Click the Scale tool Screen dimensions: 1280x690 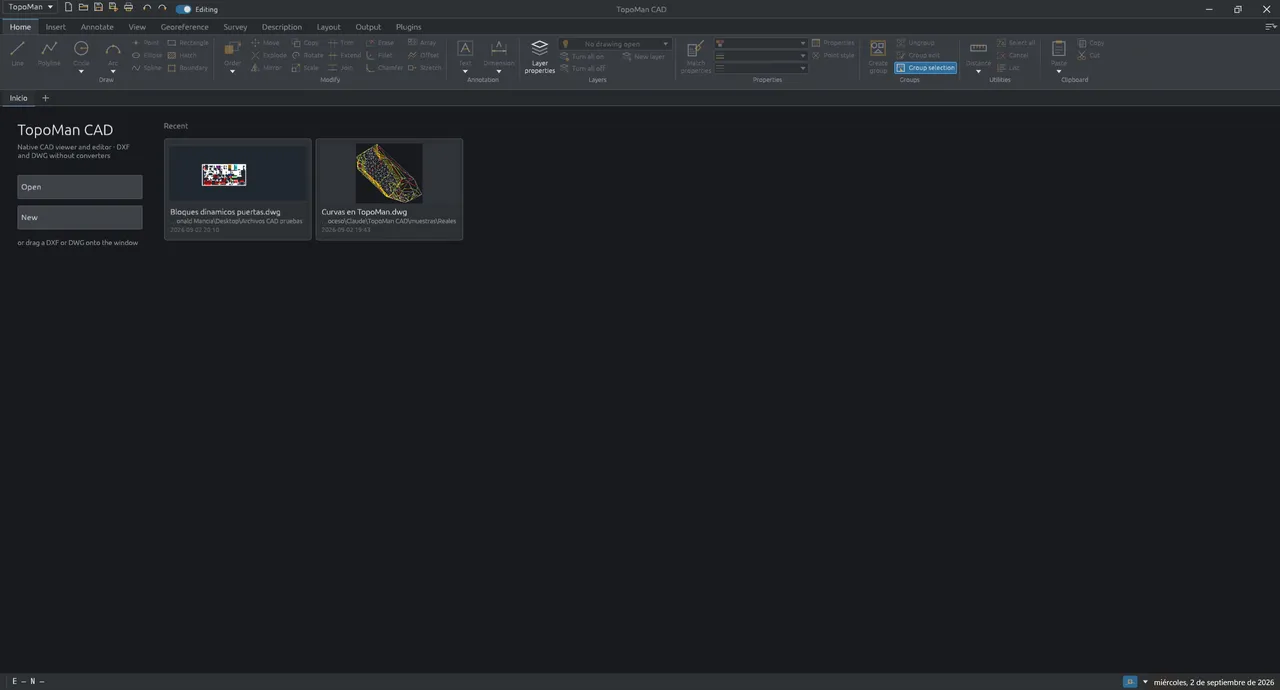tap(305, 68)
